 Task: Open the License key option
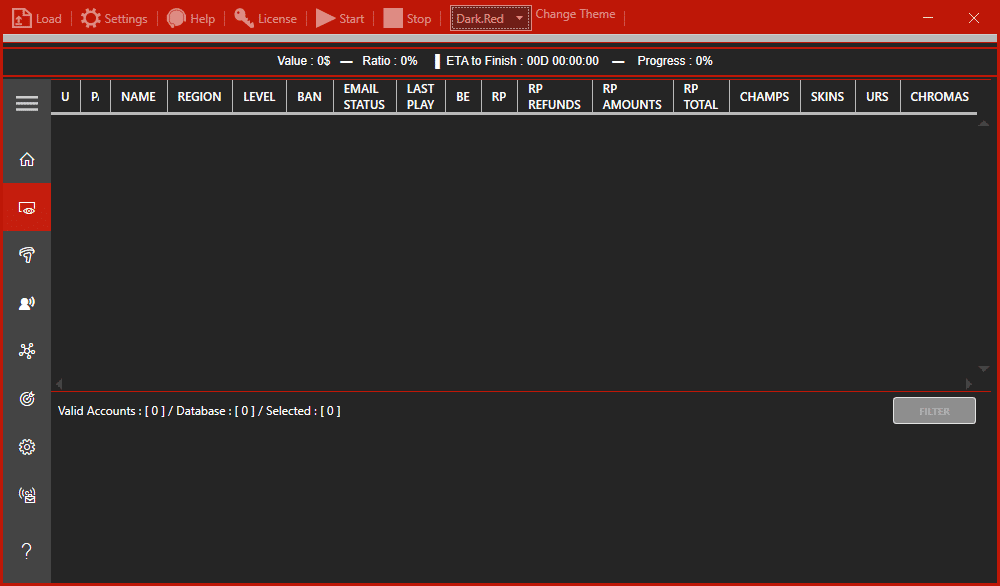click(265, 18)
